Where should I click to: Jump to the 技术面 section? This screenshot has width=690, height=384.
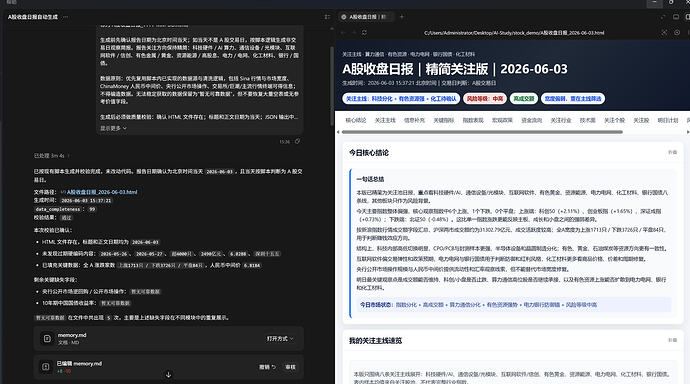click(x=587, y=120)
